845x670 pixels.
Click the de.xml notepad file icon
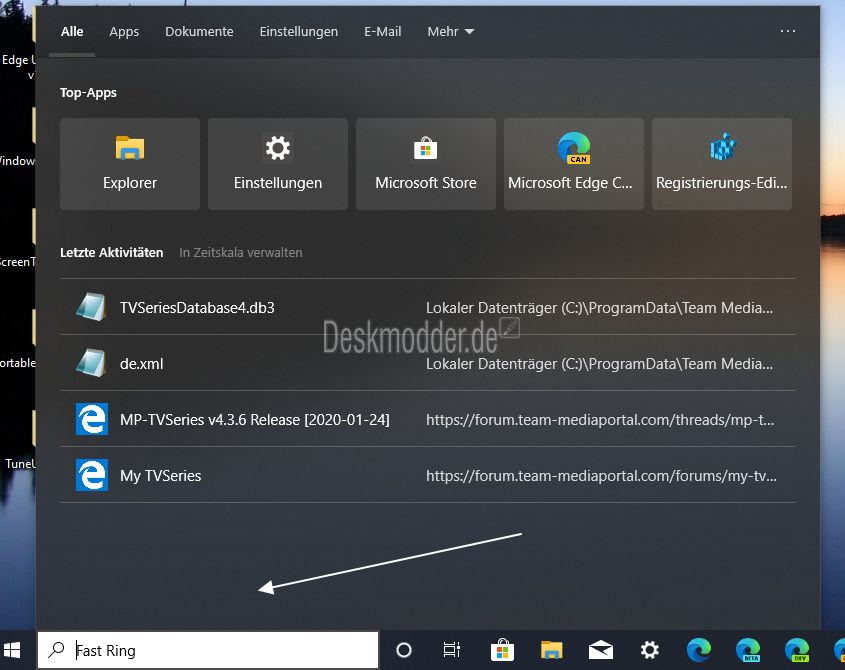[91, 363]
